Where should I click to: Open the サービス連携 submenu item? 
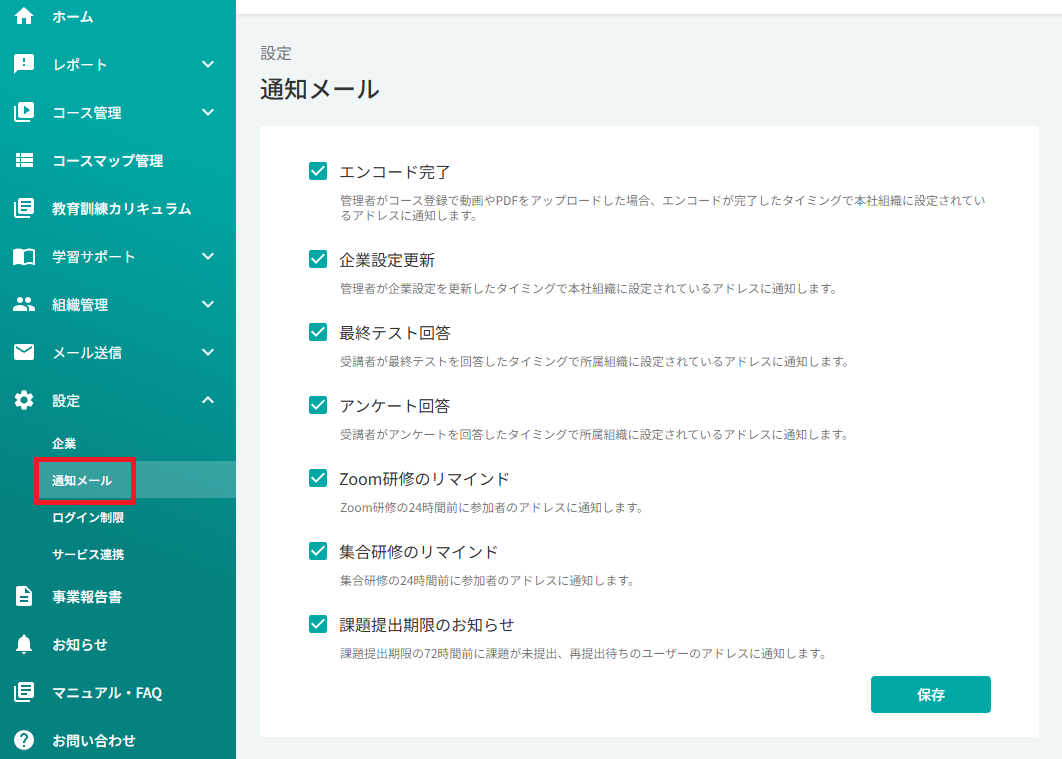[x=88, y=555]
